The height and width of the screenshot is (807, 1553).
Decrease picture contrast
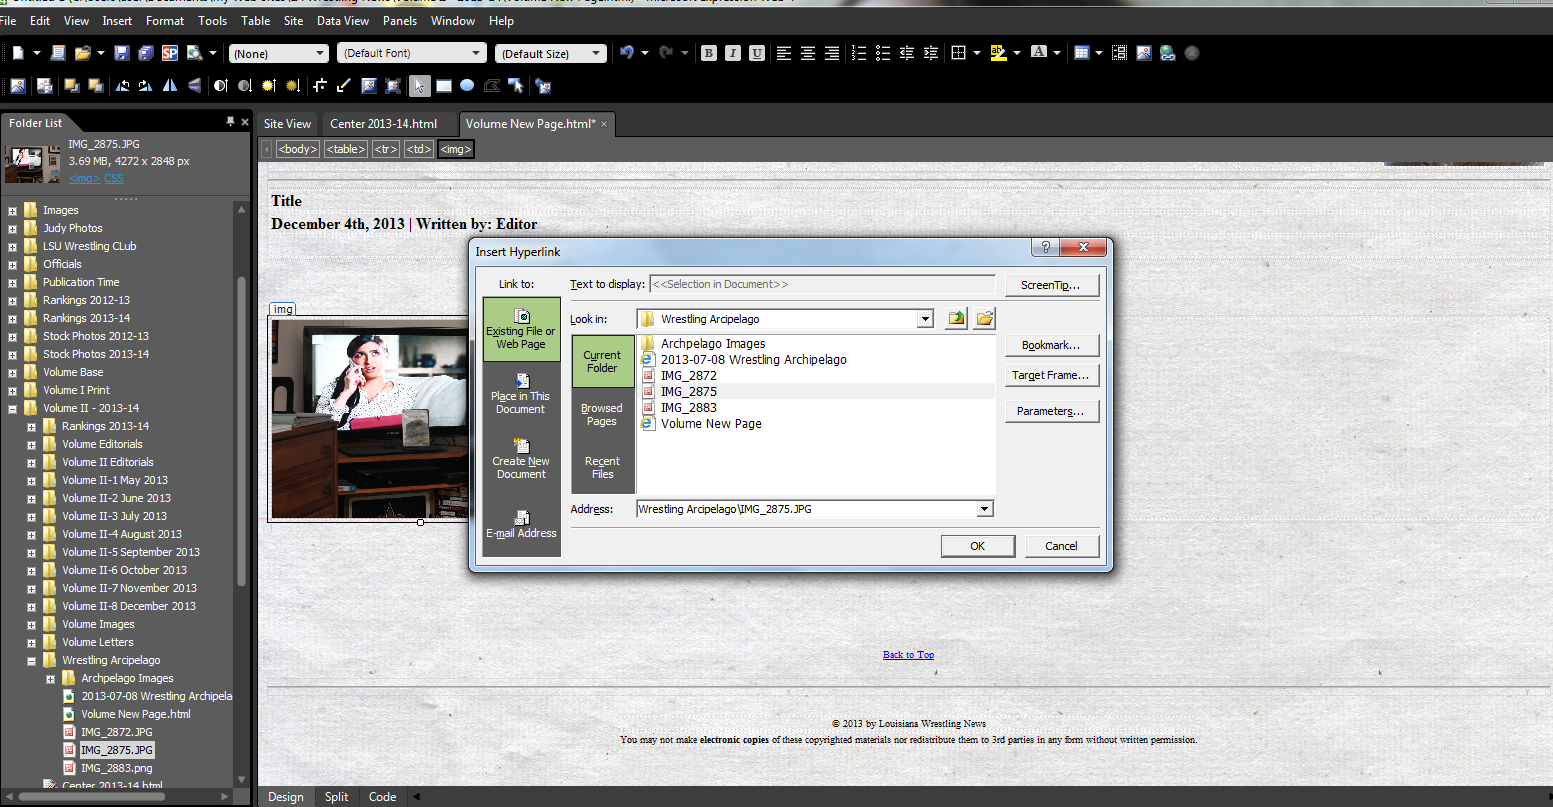(x=244, y=86)
